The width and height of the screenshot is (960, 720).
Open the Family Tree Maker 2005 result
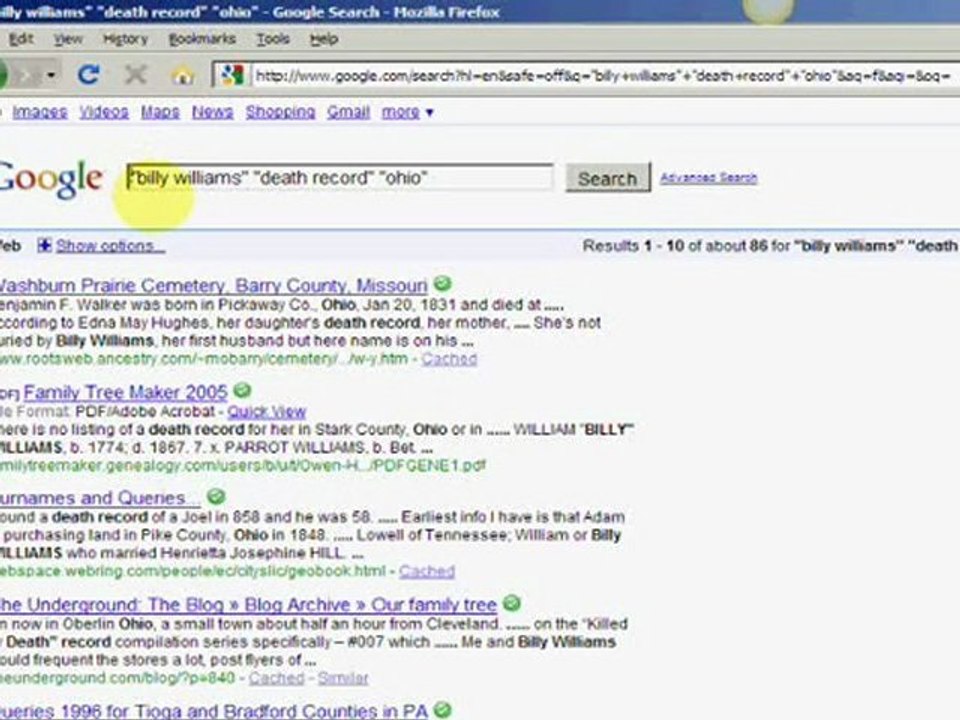click(126, 392)
